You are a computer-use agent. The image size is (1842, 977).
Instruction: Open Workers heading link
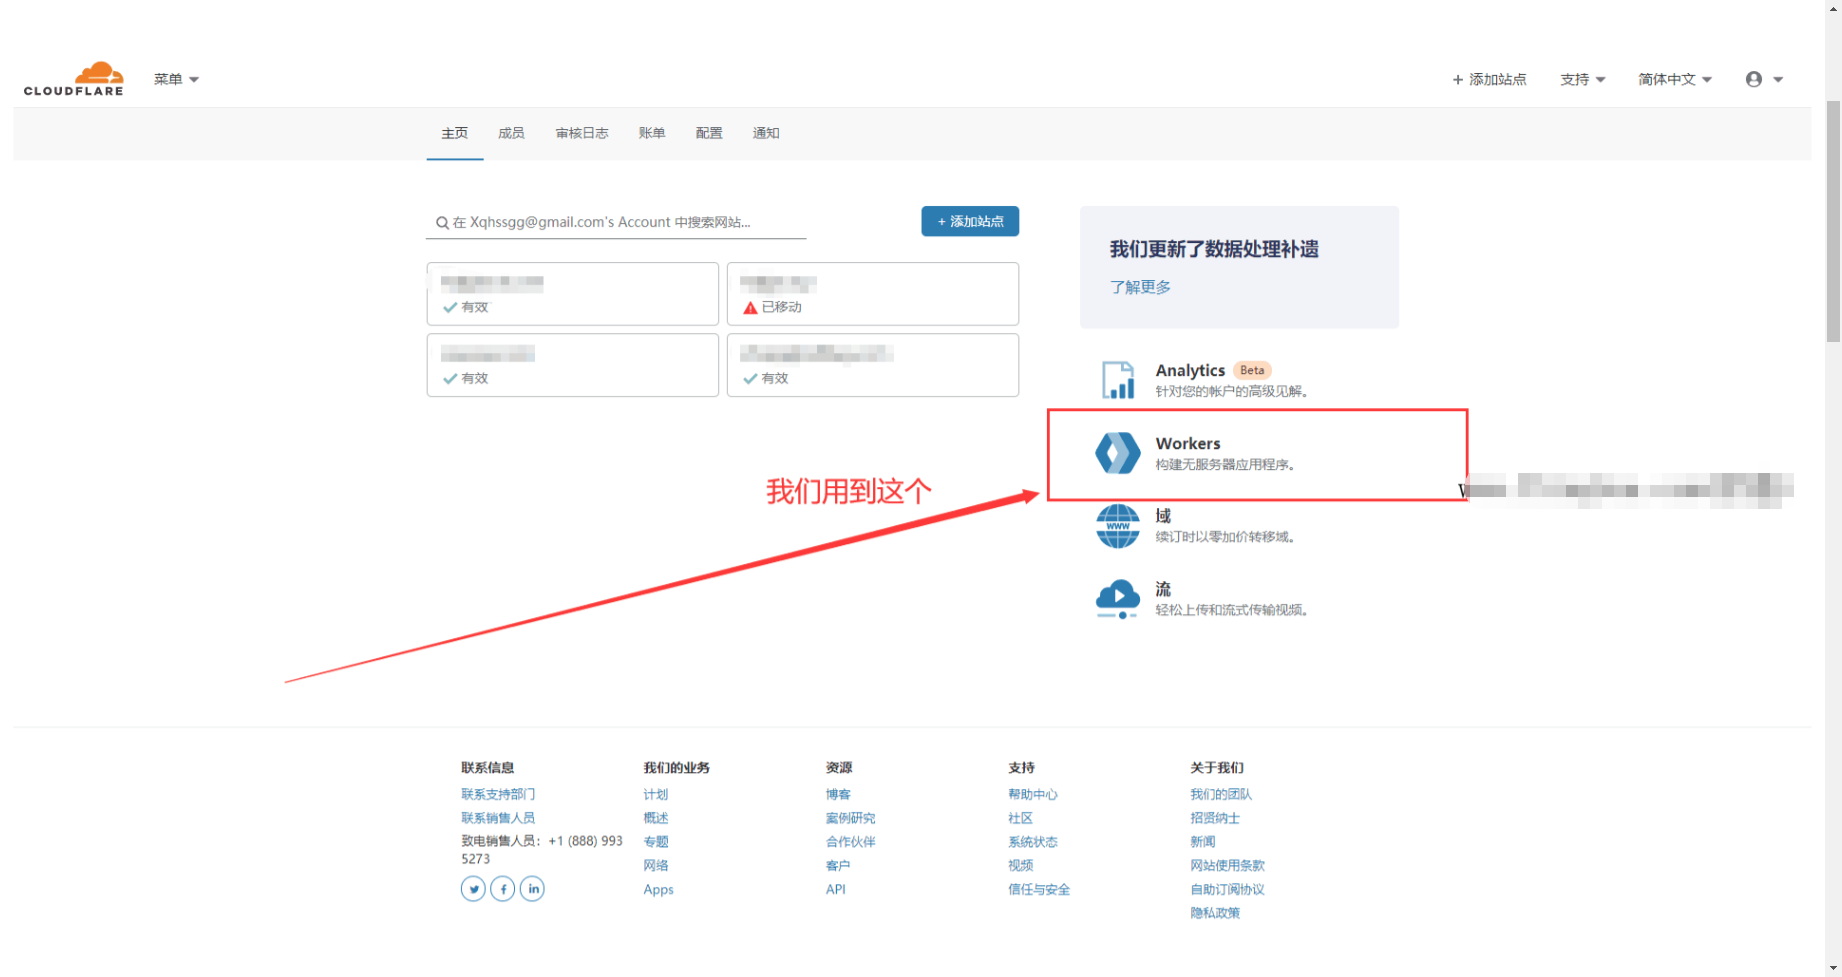(x=1188, y=443)
